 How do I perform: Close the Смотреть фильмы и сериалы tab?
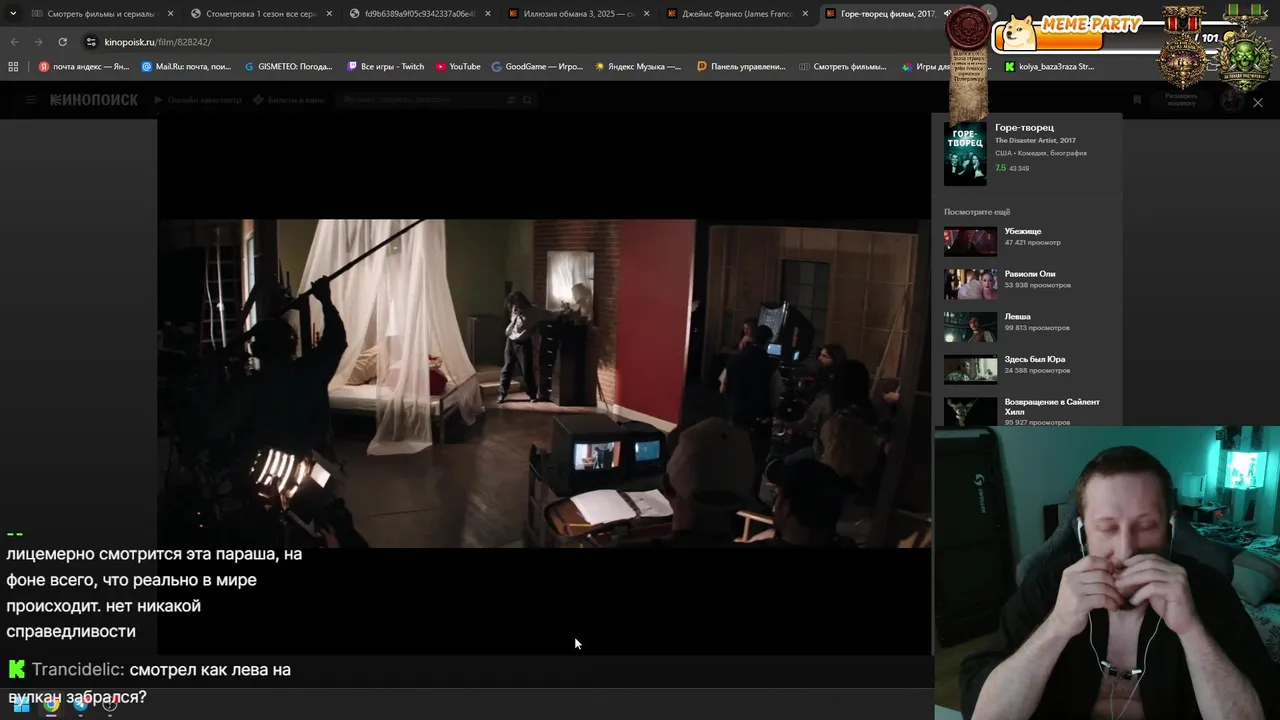click(x=170, y=14)
